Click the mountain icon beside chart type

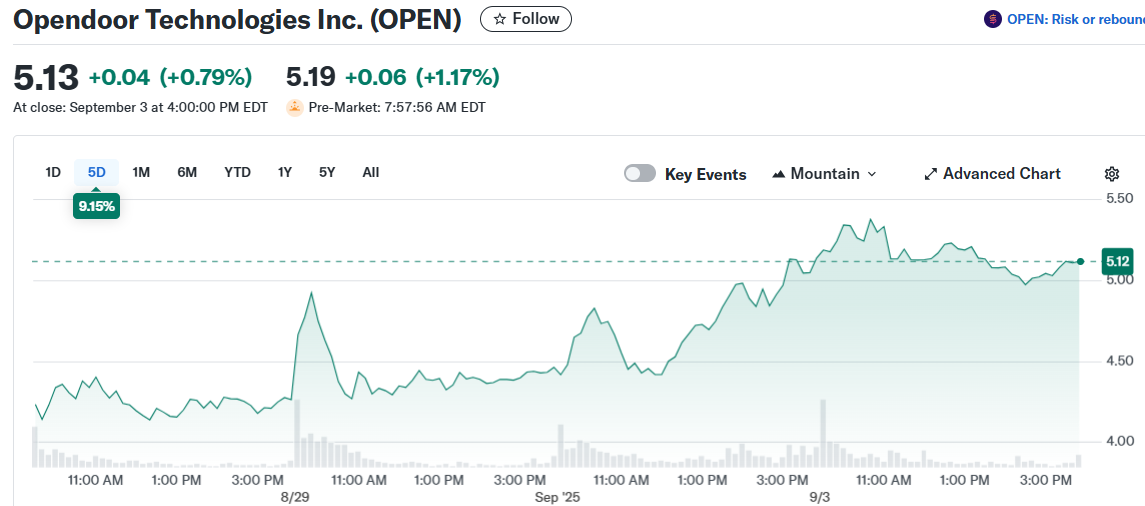point(778,174)
